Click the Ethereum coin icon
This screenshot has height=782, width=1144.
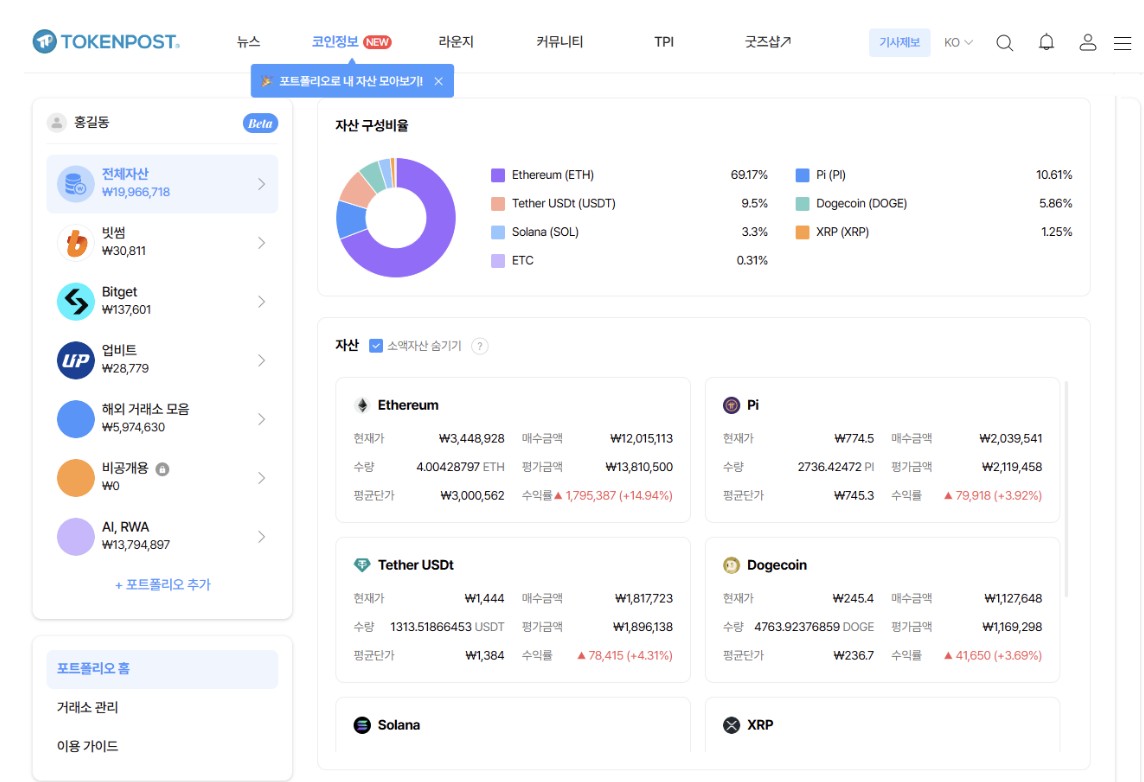[x=362, y=405]
